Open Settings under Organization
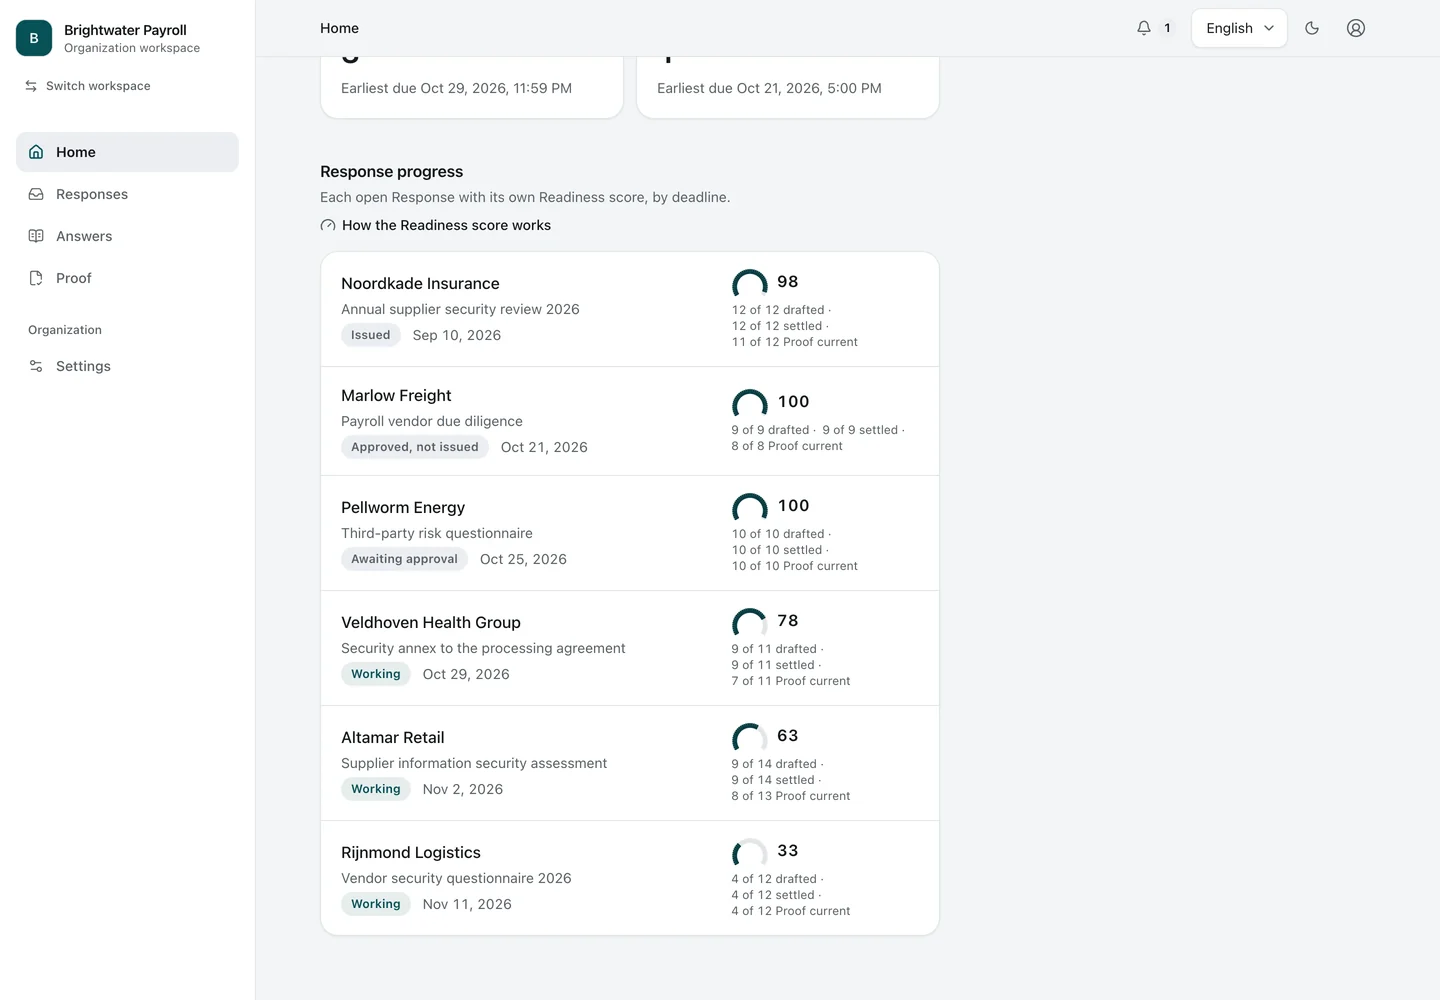Viewport: 1440px width, 1000px height. (127, 366)
